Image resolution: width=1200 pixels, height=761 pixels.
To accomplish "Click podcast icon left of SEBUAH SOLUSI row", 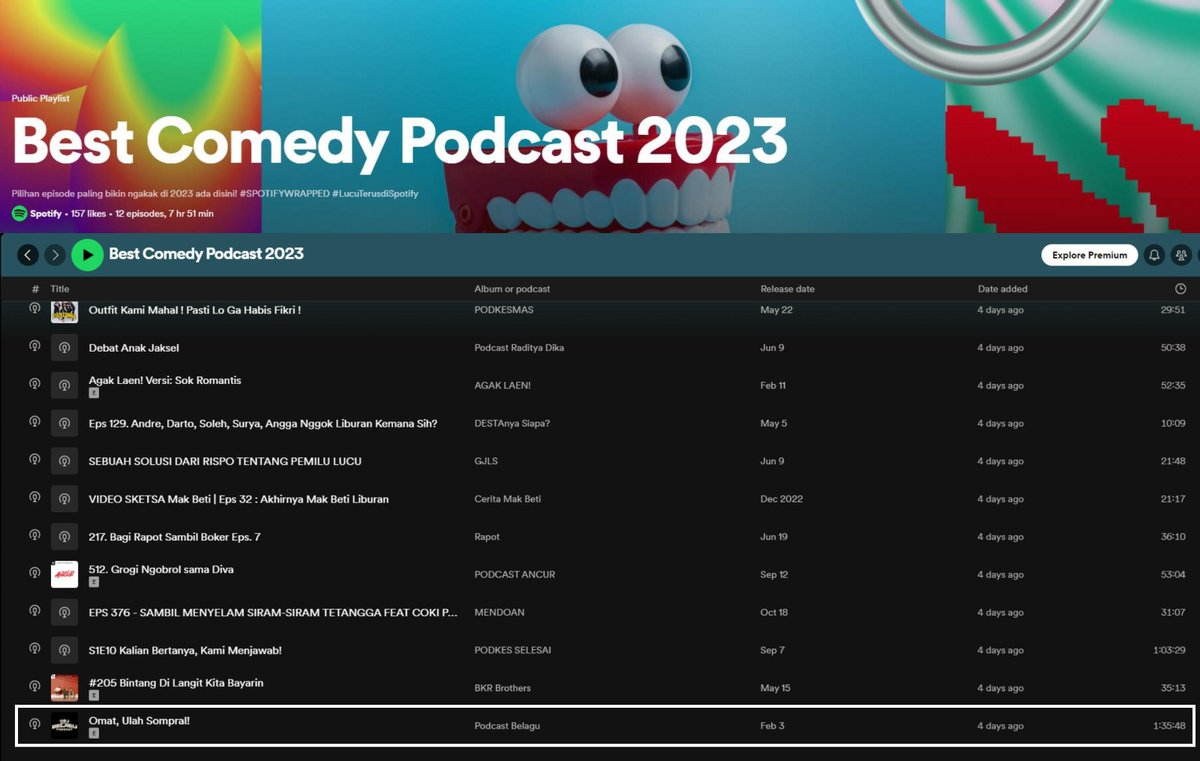I will pyautogui.click(x=34, y=461).
